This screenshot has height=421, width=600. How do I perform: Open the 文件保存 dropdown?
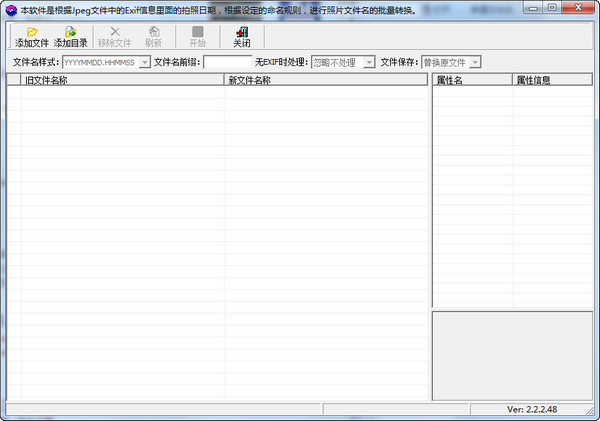[475, 62]
